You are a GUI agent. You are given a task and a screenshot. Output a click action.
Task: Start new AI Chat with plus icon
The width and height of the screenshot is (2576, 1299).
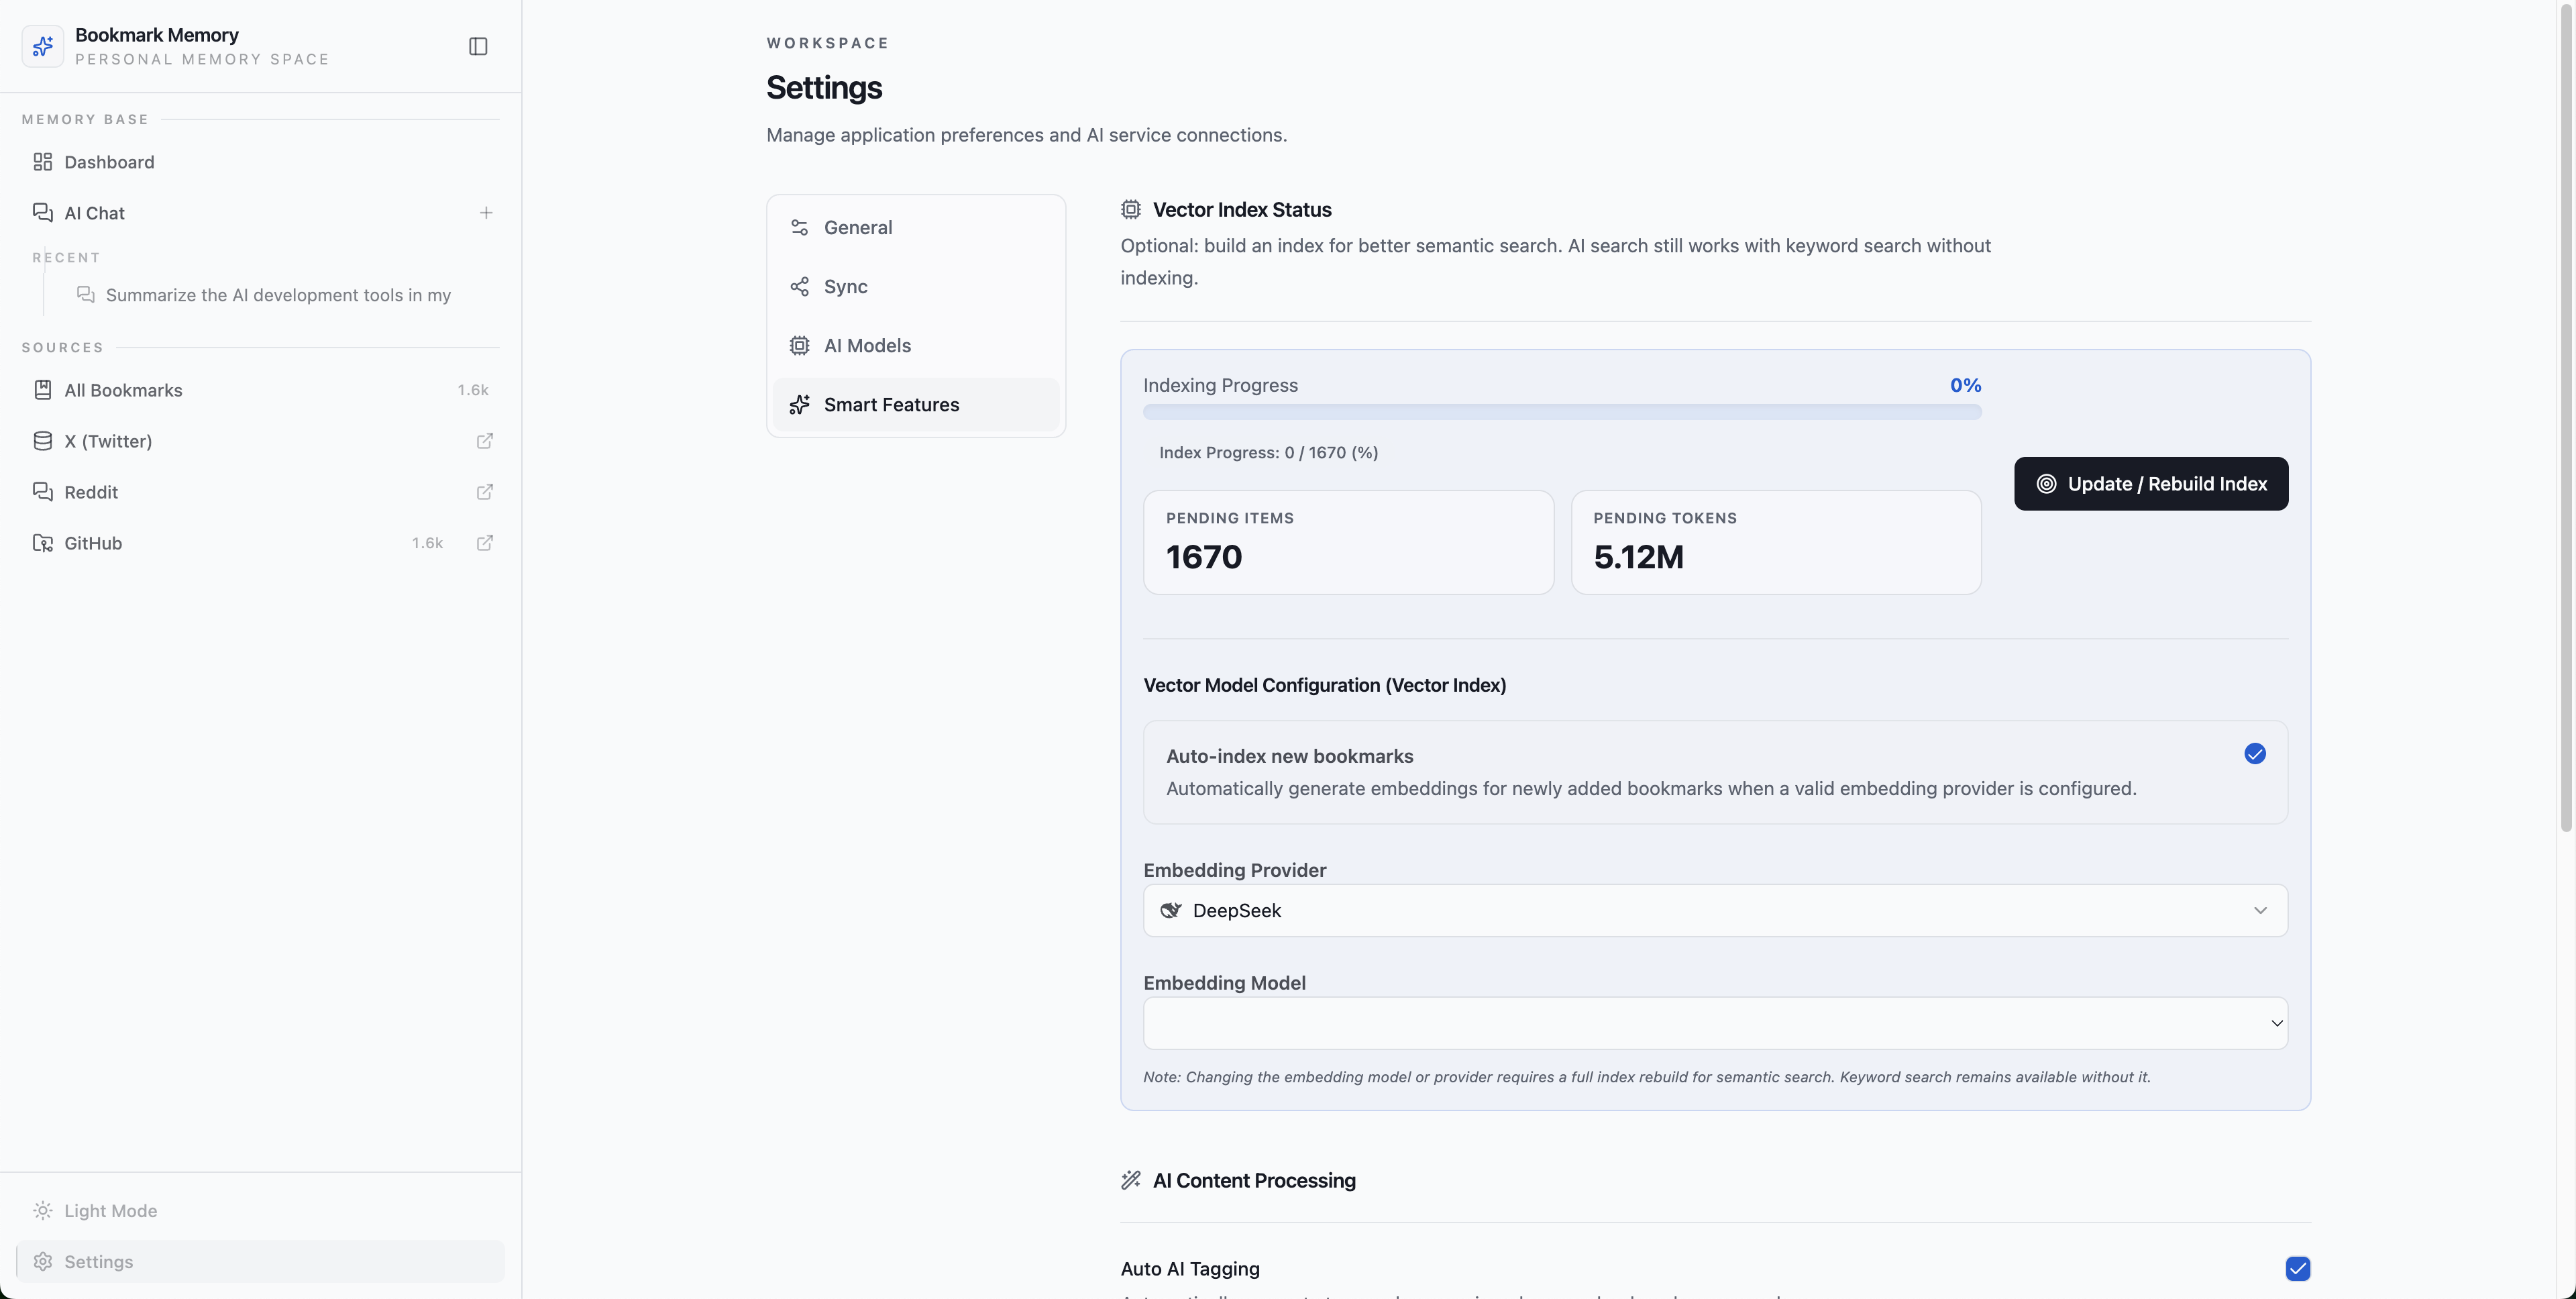click(x=486, y=213)
